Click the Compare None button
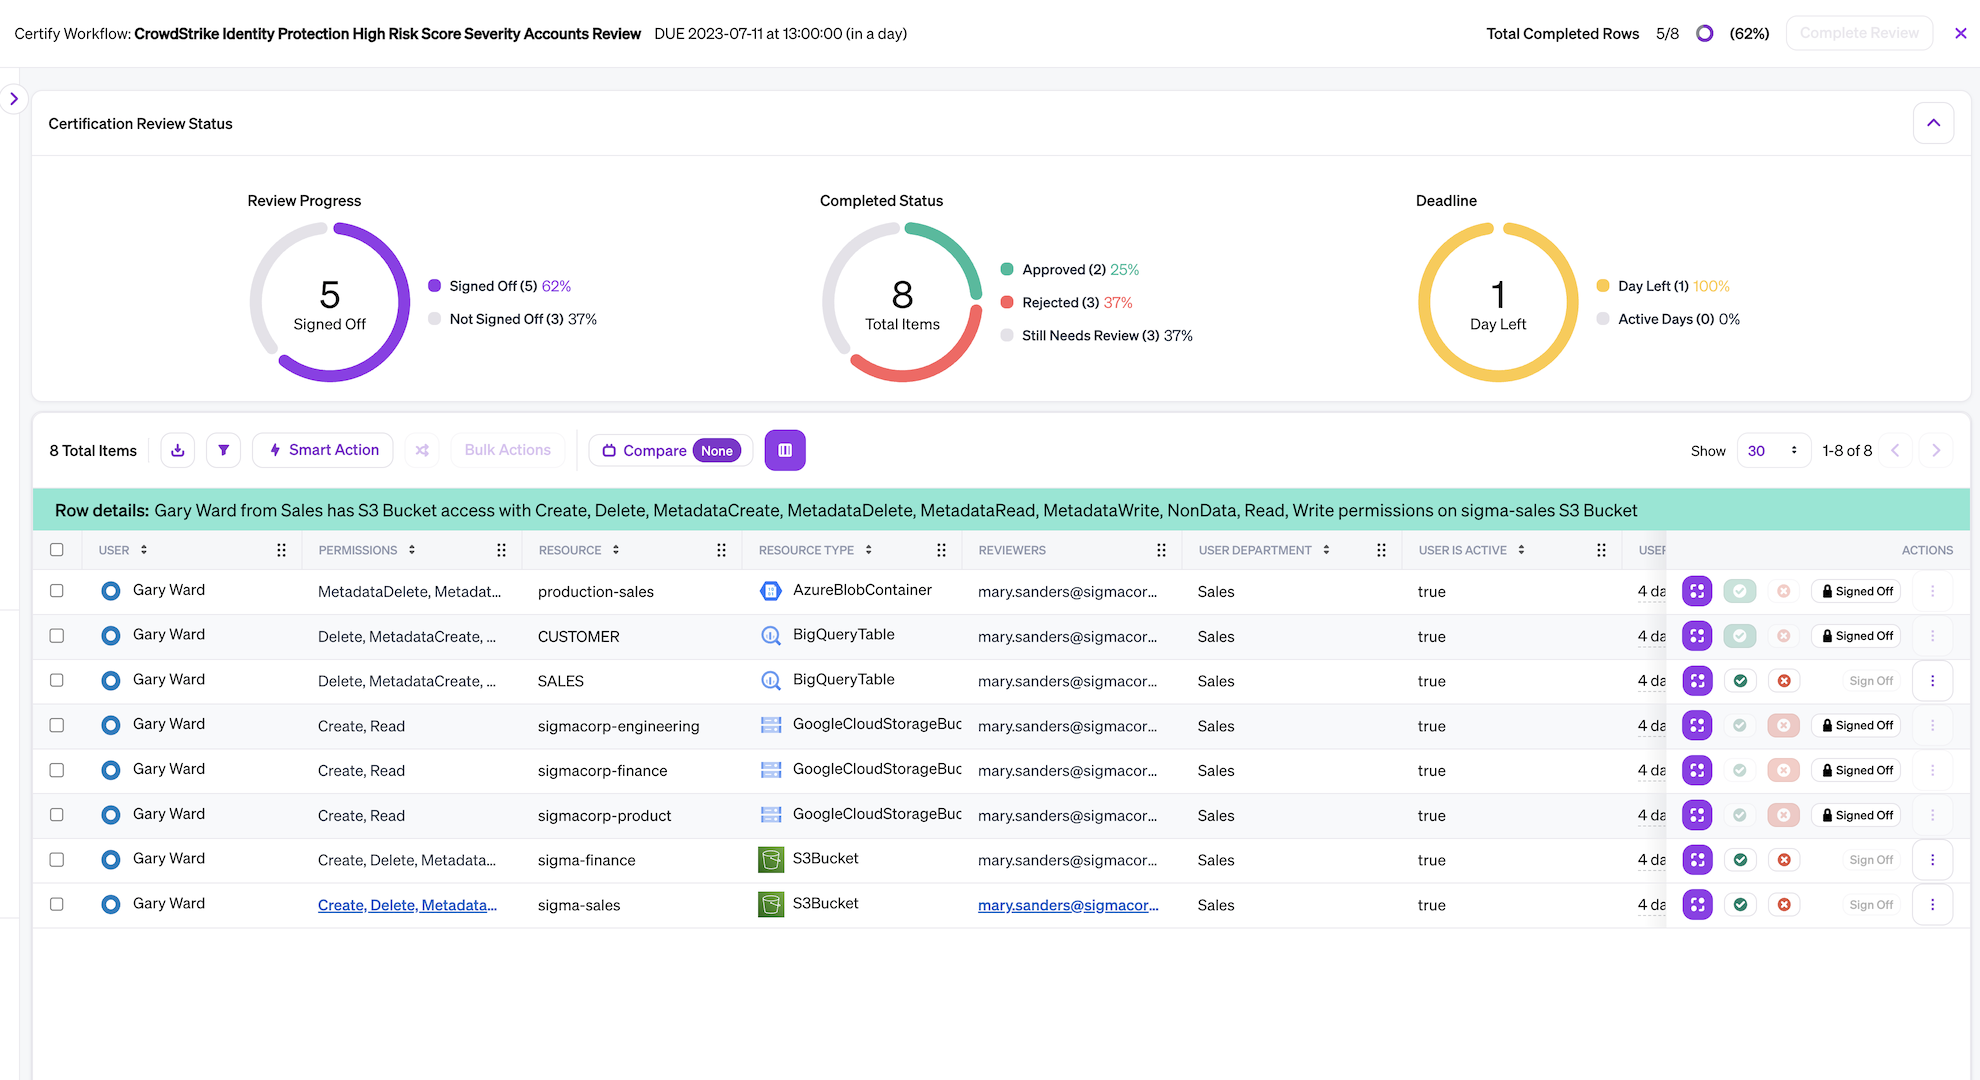This screenshot has height=1080, width=1980. [671, 450]
